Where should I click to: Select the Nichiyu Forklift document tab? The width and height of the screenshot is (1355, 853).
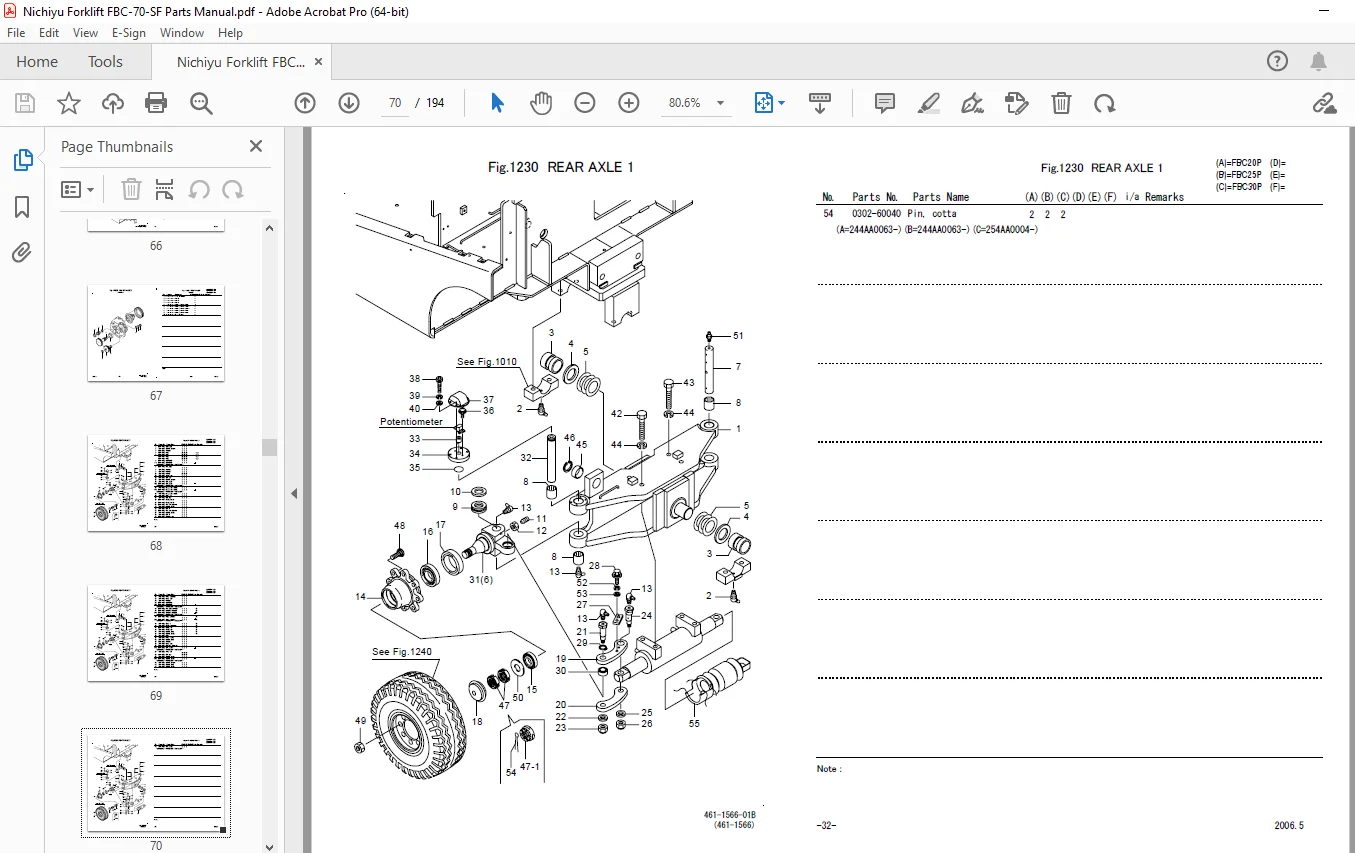point(240,62)
